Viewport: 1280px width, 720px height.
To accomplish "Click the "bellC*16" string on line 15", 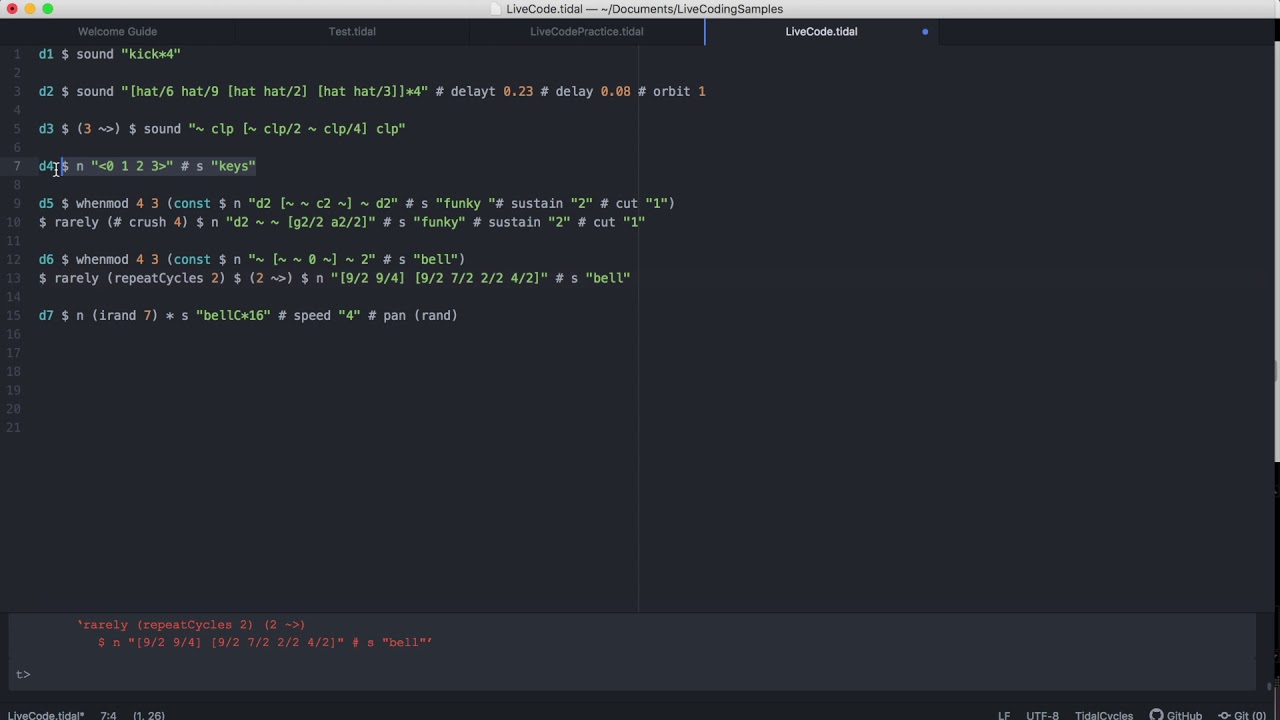I will click(233, 315).
